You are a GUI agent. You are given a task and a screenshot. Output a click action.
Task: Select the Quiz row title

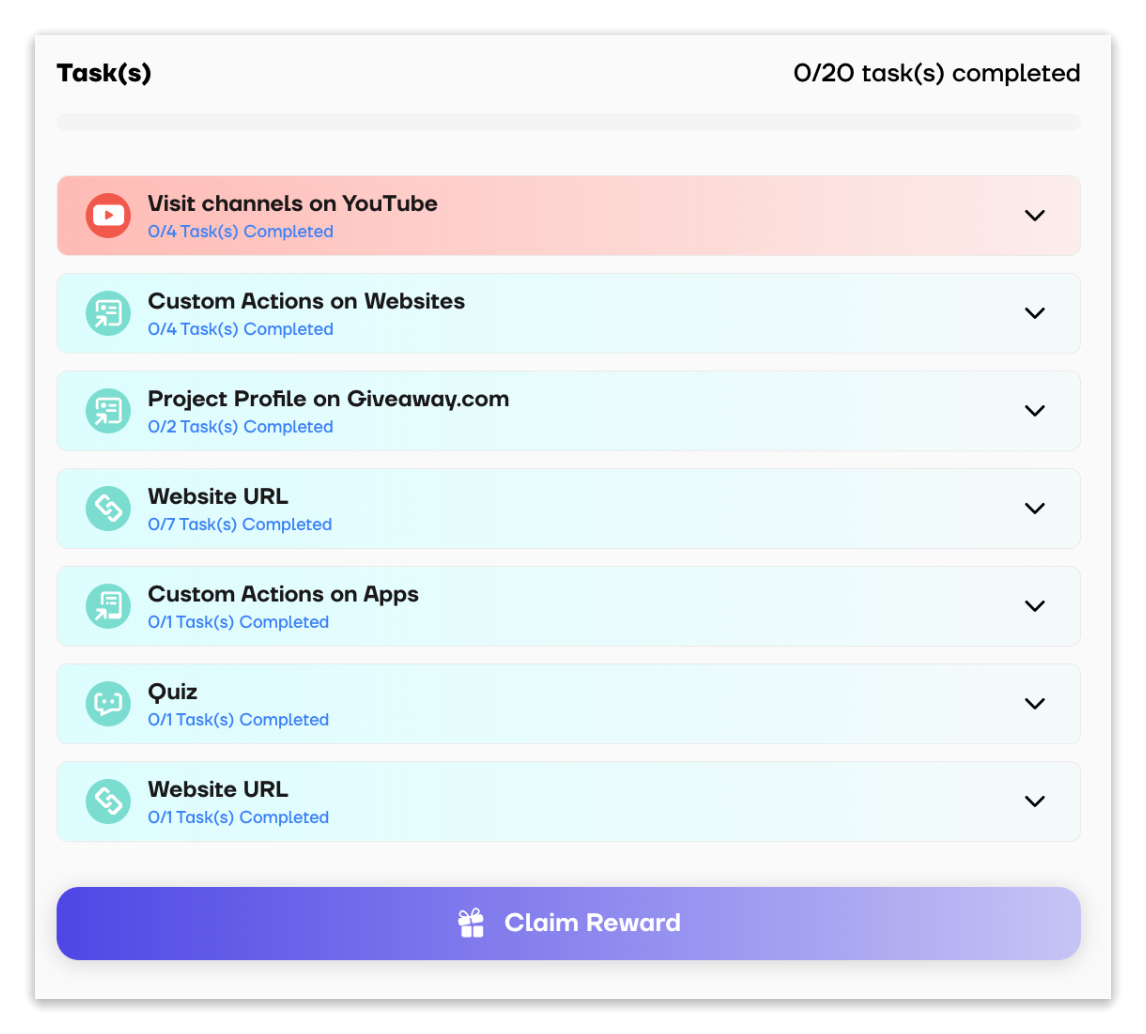click(x=173, y=692)
